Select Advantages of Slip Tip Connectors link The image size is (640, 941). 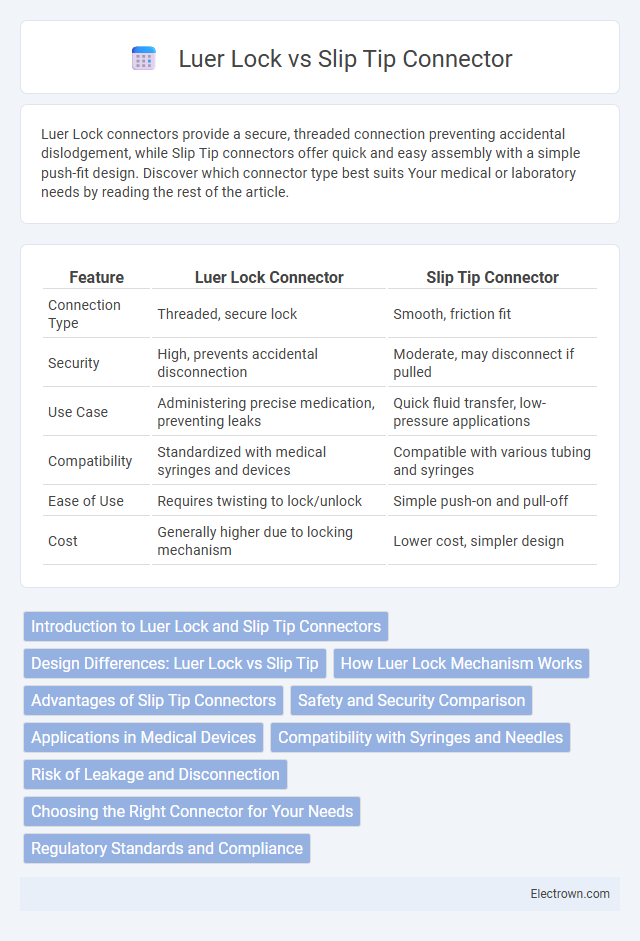[154, 700]
